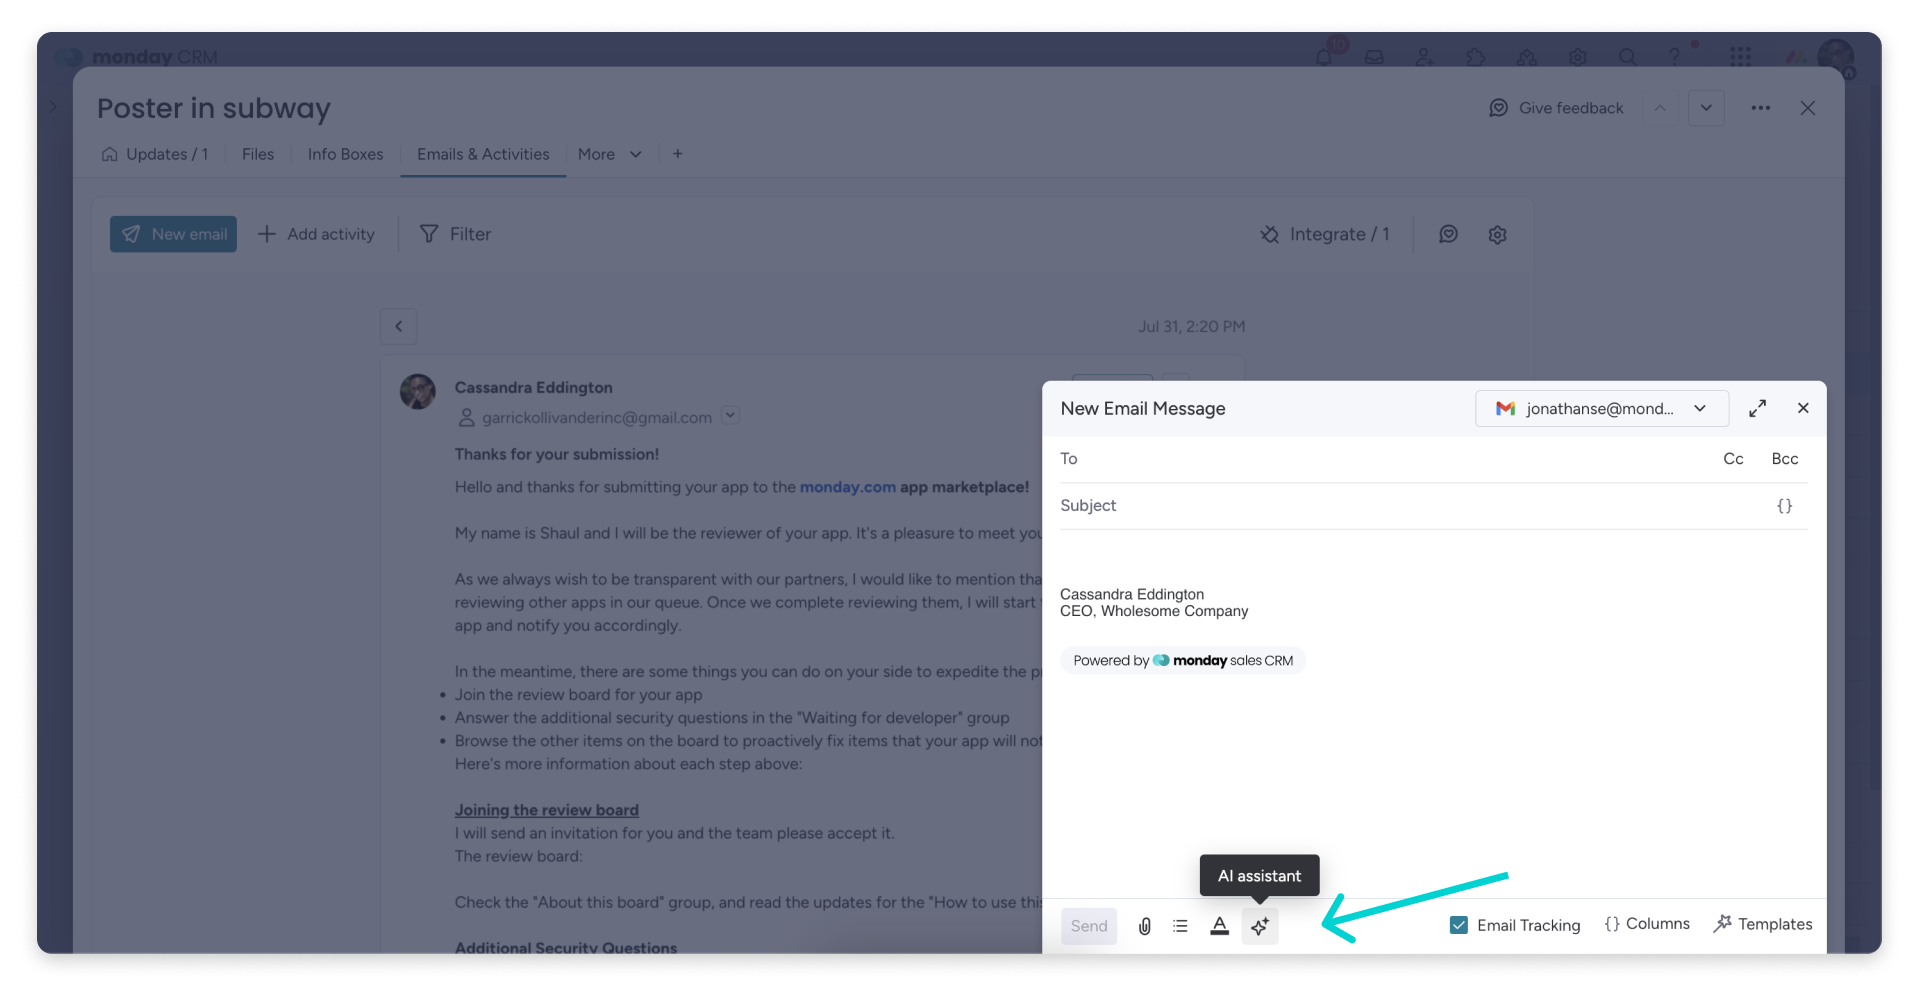Open the invite members icon
Screen dimensions: 1920x986
(1424, 56)
